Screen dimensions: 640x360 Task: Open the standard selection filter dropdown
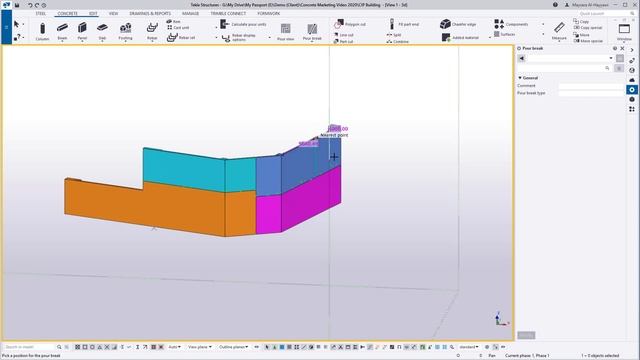tap(469, 347)
